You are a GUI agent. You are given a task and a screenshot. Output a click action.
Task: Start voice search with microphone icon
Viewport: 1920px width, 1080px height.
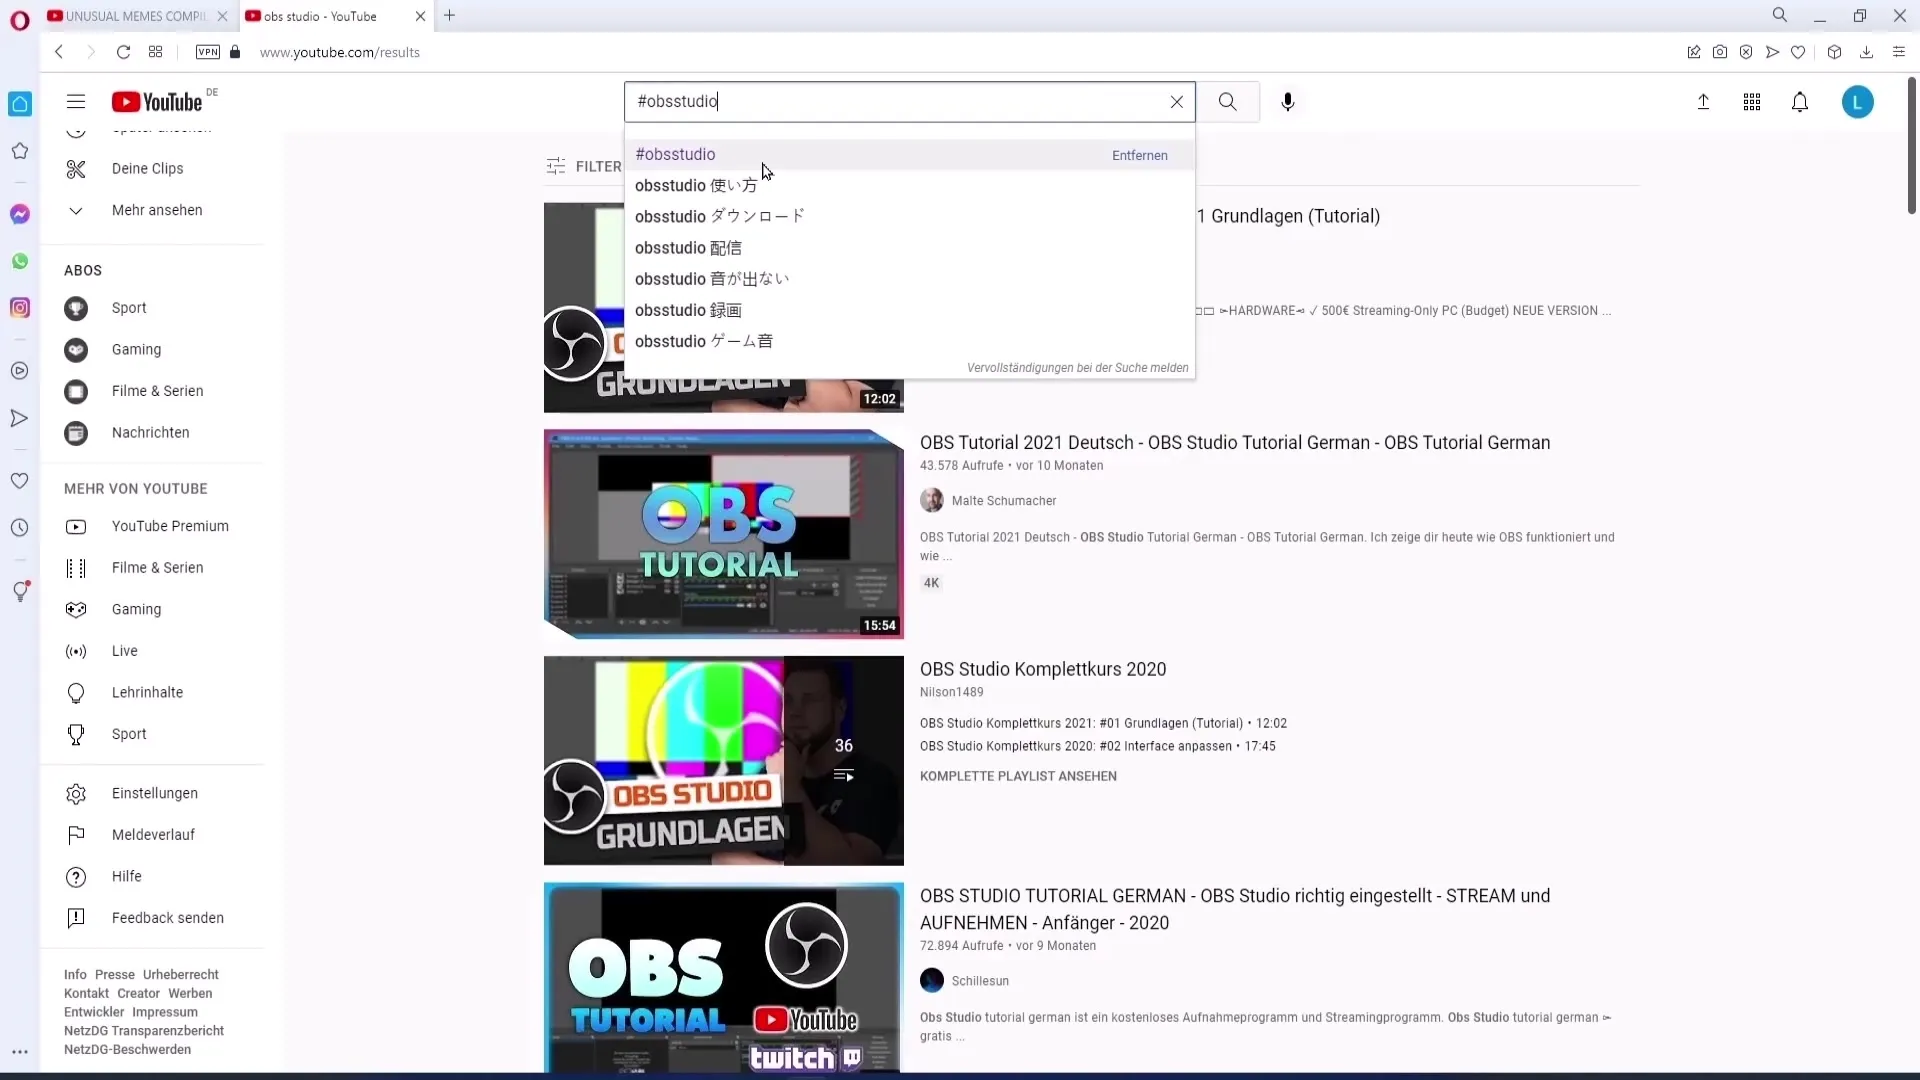[1288, 102]
